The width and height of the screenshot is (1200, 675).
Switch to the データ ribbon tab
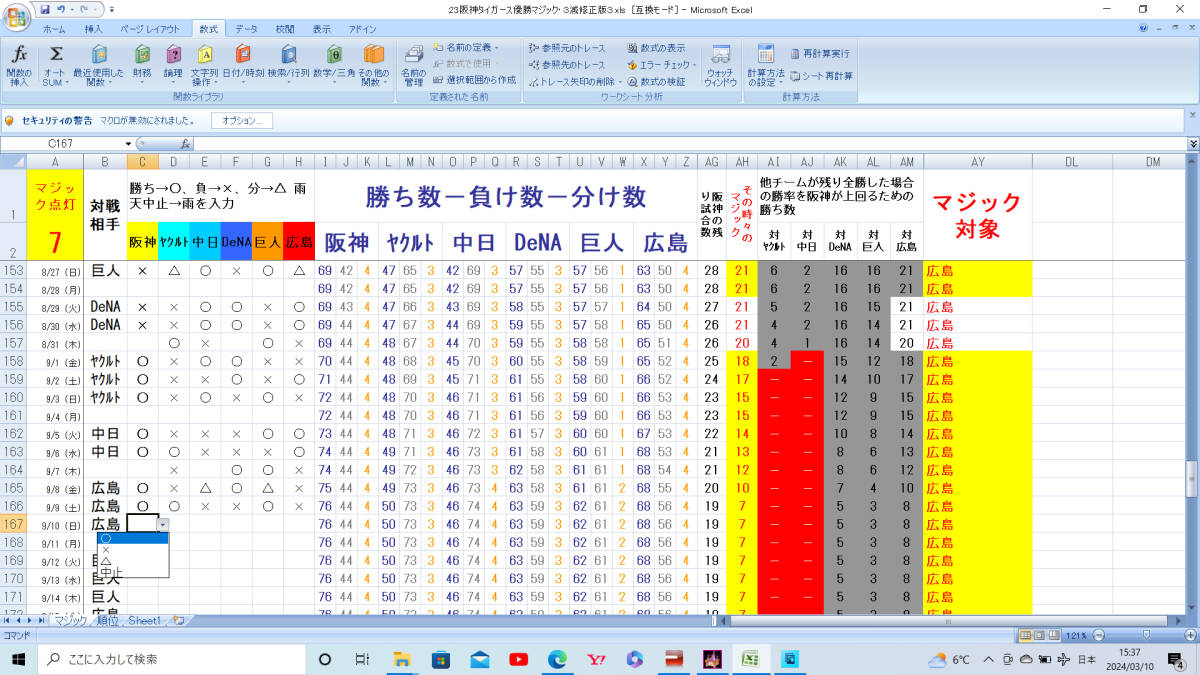[246, 29]
